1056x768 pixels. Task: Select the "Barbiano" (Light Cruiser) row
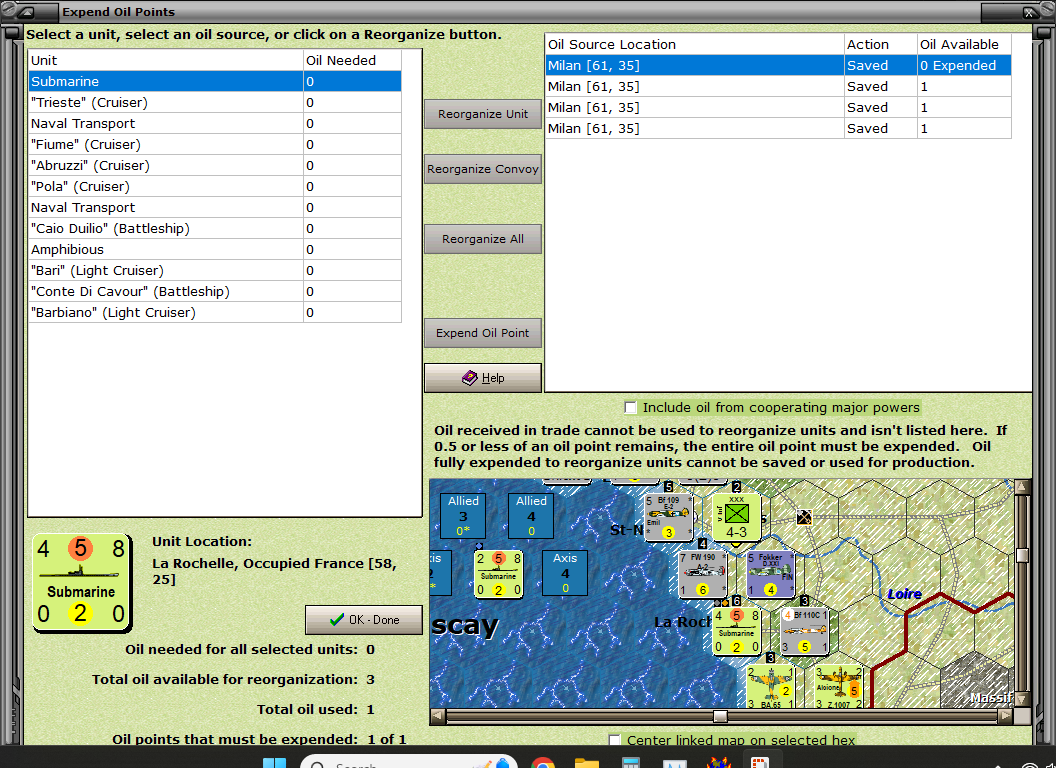pos(215,312)
